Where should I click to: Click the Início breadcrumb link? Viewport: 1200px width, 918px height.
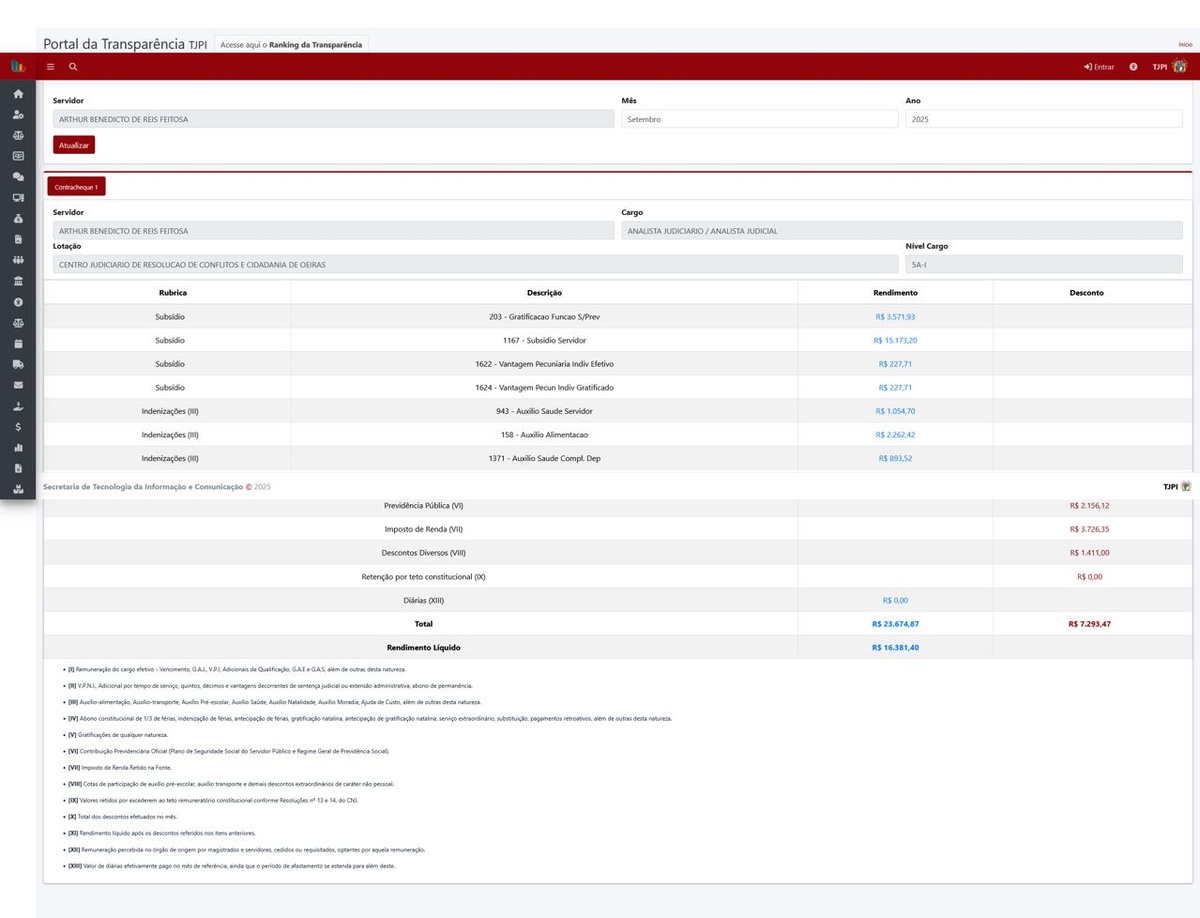point(1185,45)
